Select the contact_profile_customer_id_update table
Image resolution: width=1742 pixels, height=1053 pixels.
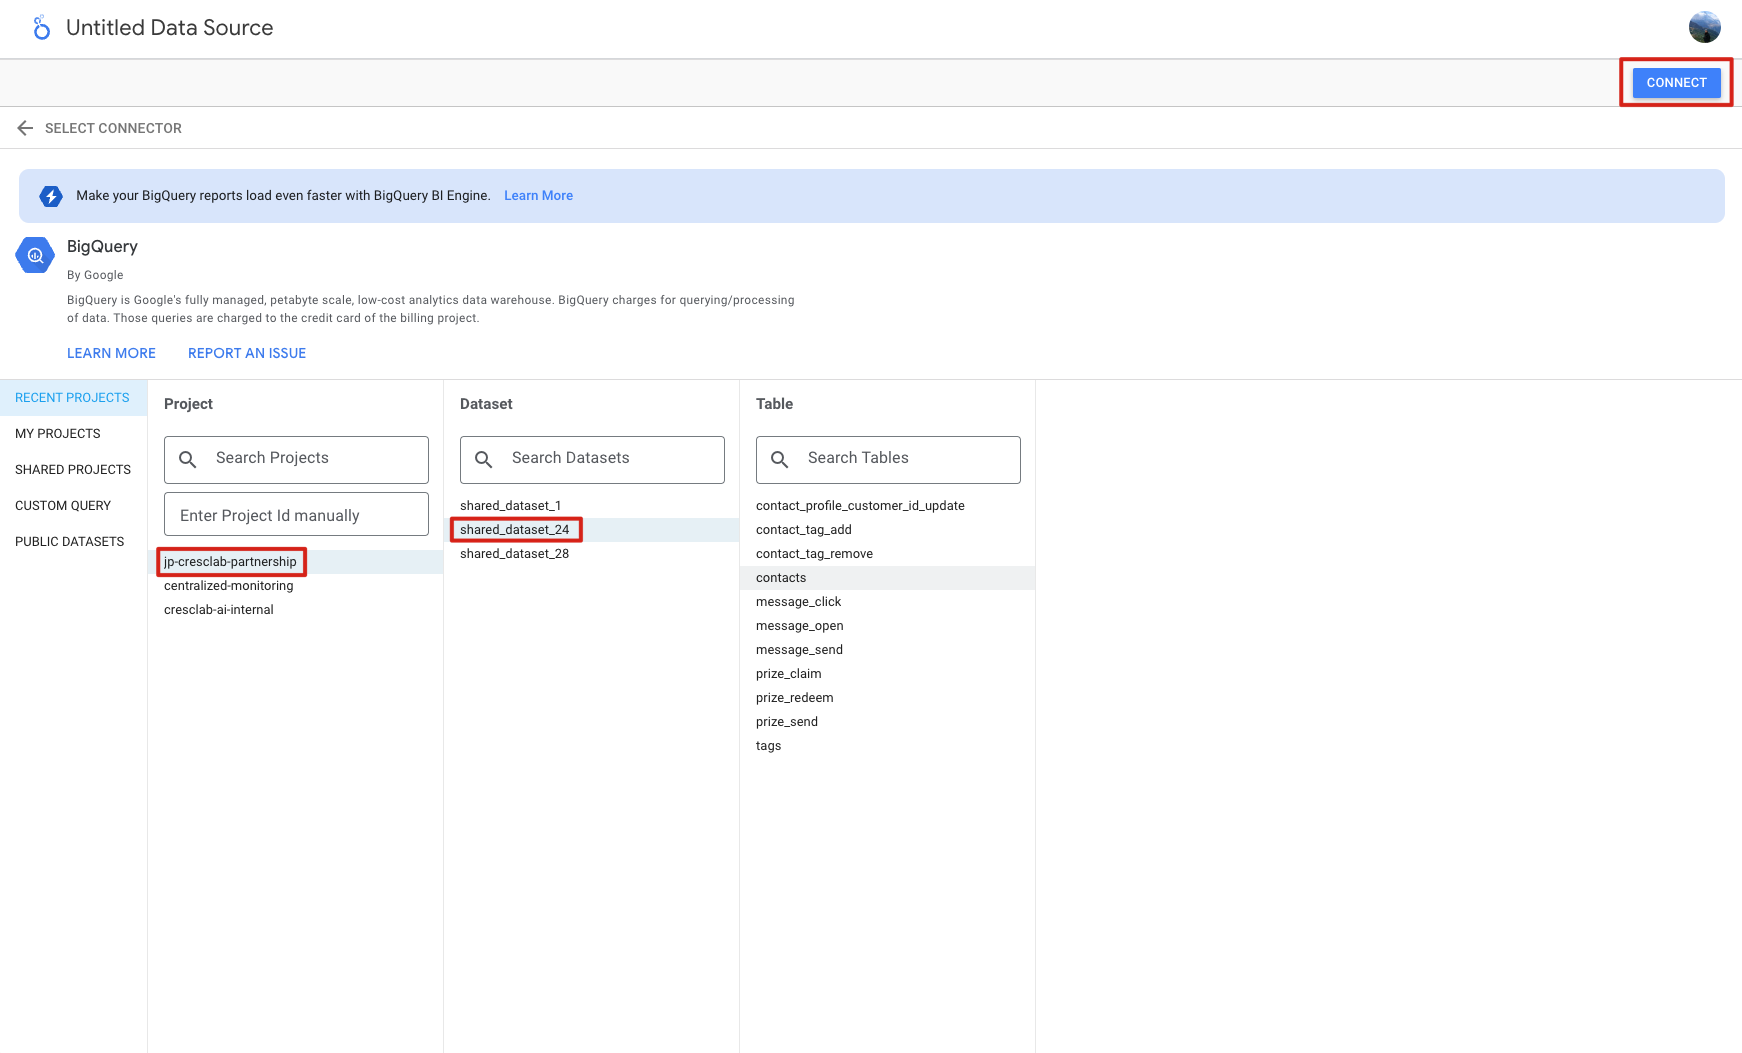pos(888,506)
